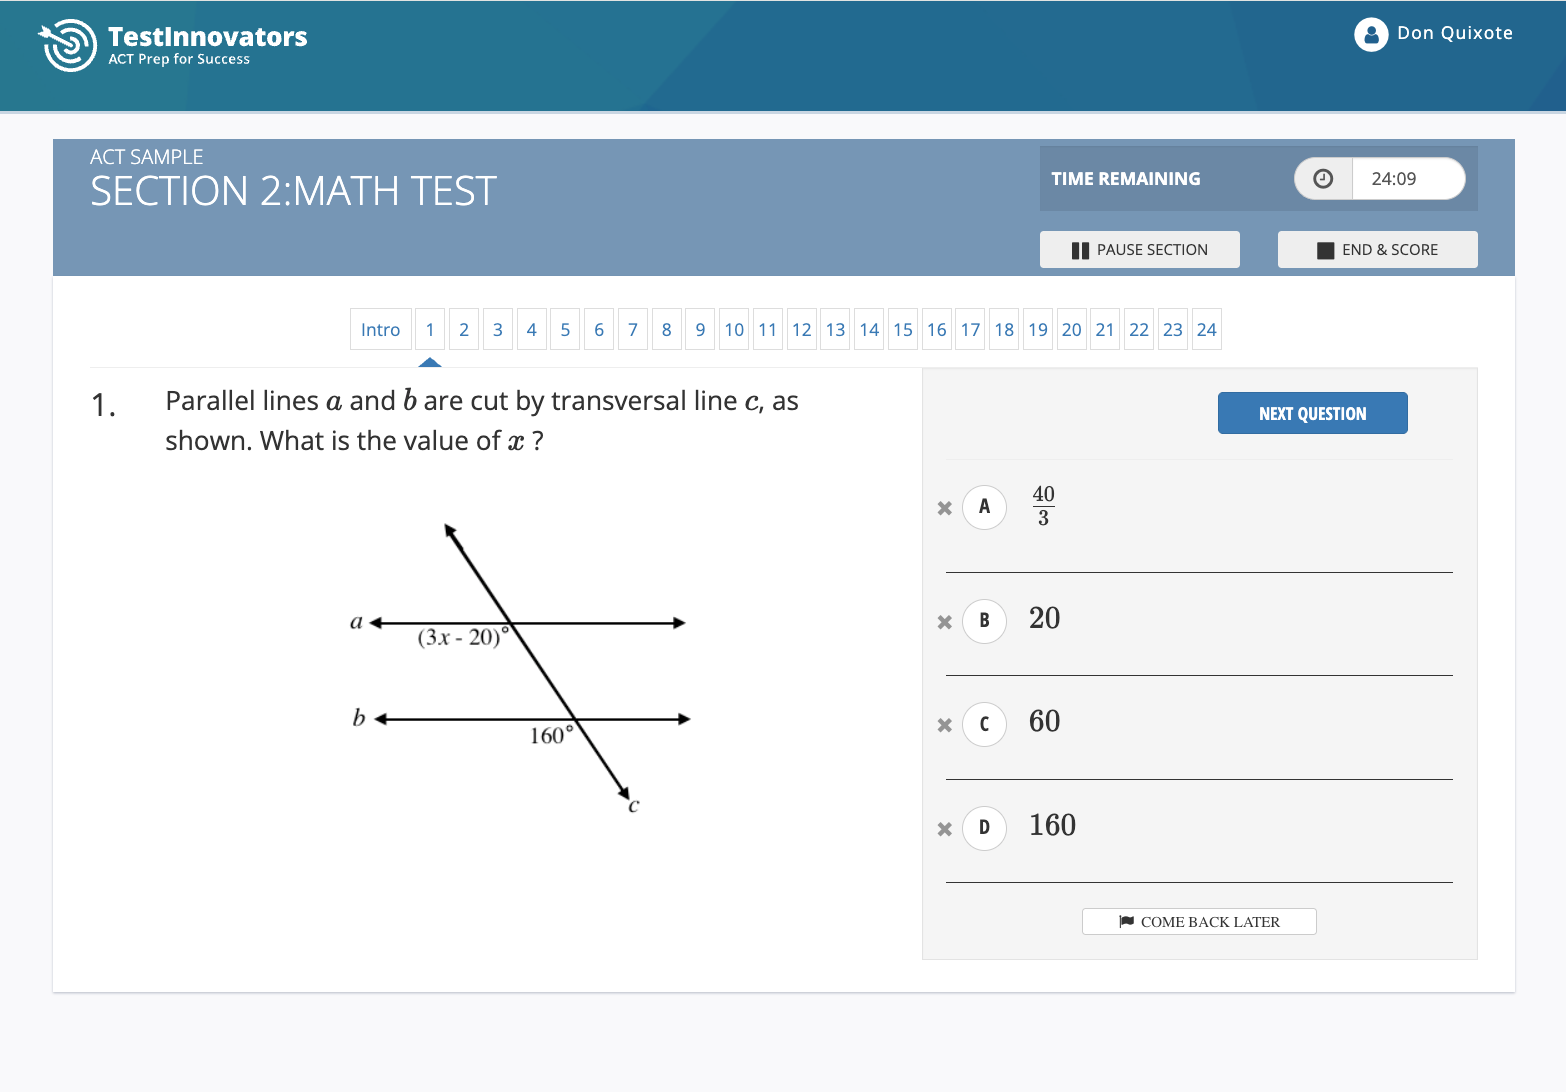
Task: Click the clock icon beside the timer
Action: pyautogui.click(x=1322, y=179)
